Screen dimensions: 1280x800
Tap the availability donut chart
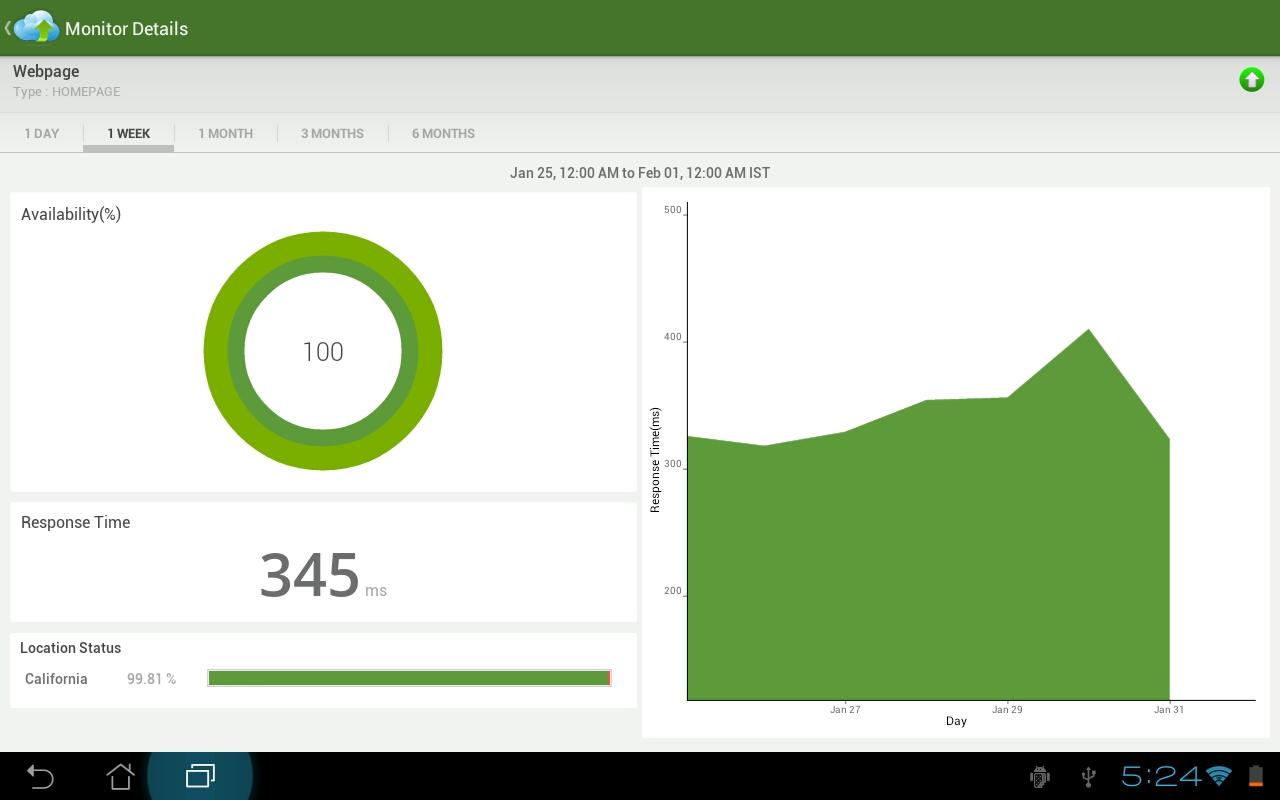pyautogui.click(x=323, y=350)
